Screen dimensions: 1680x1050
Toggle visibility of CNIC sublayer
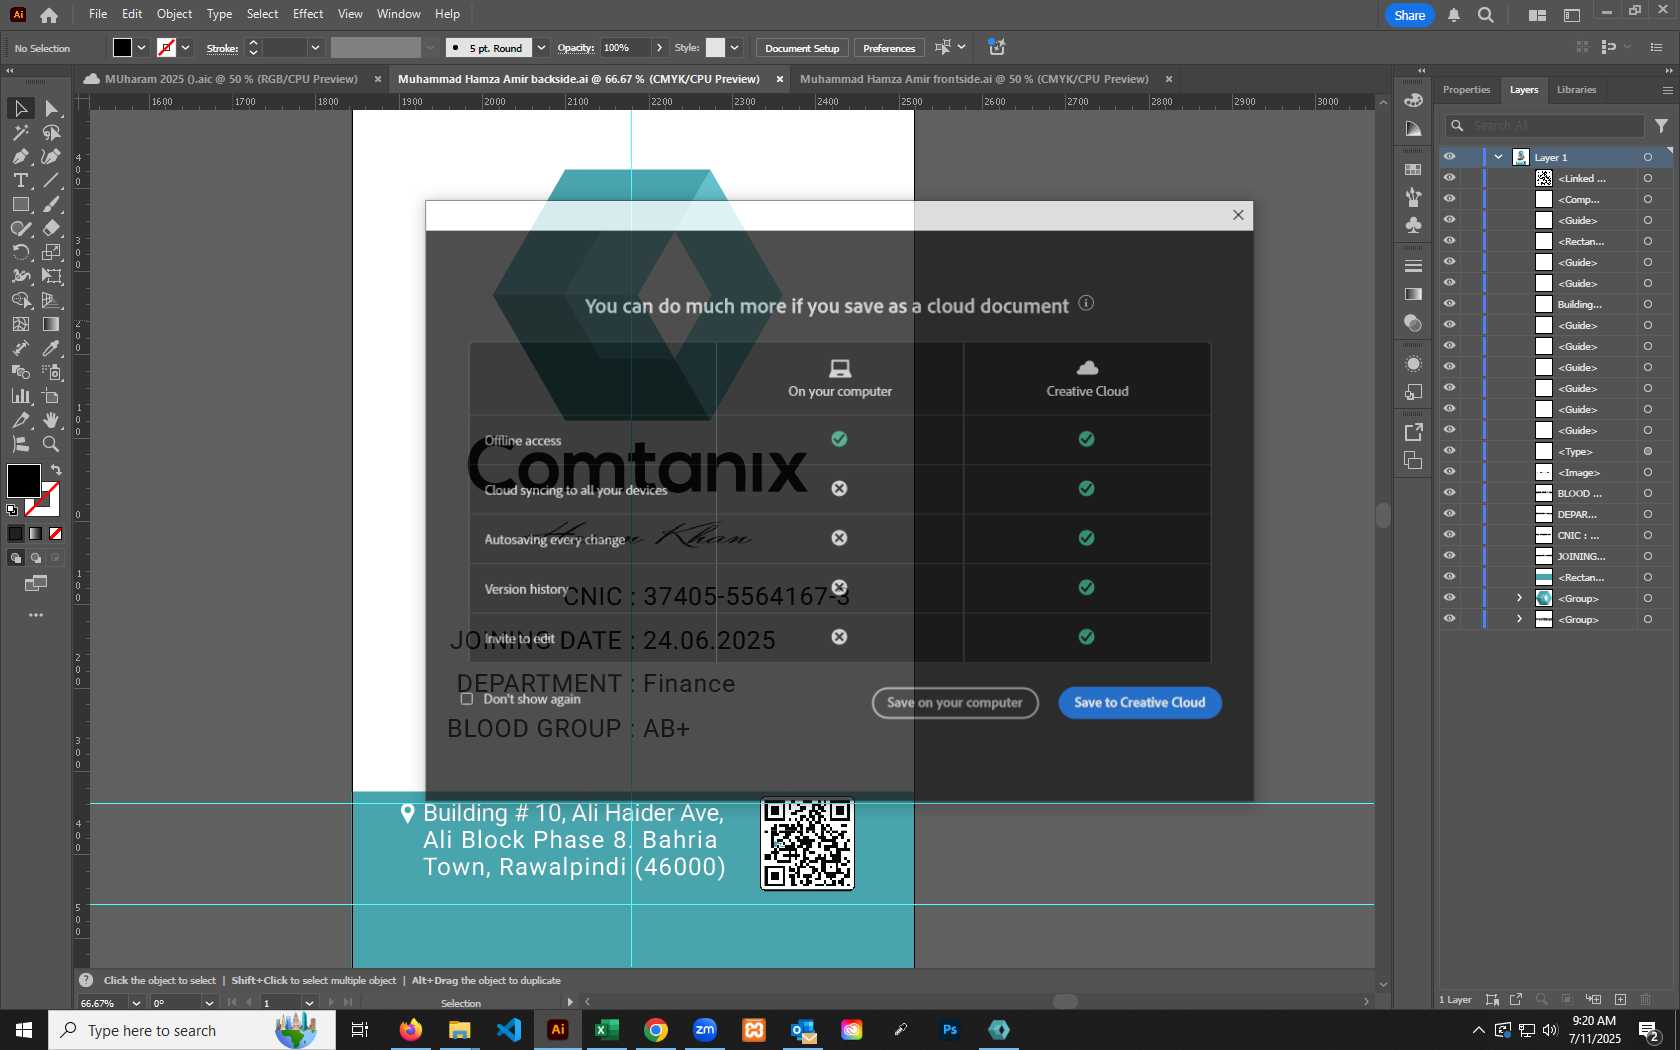point(1449,535)
